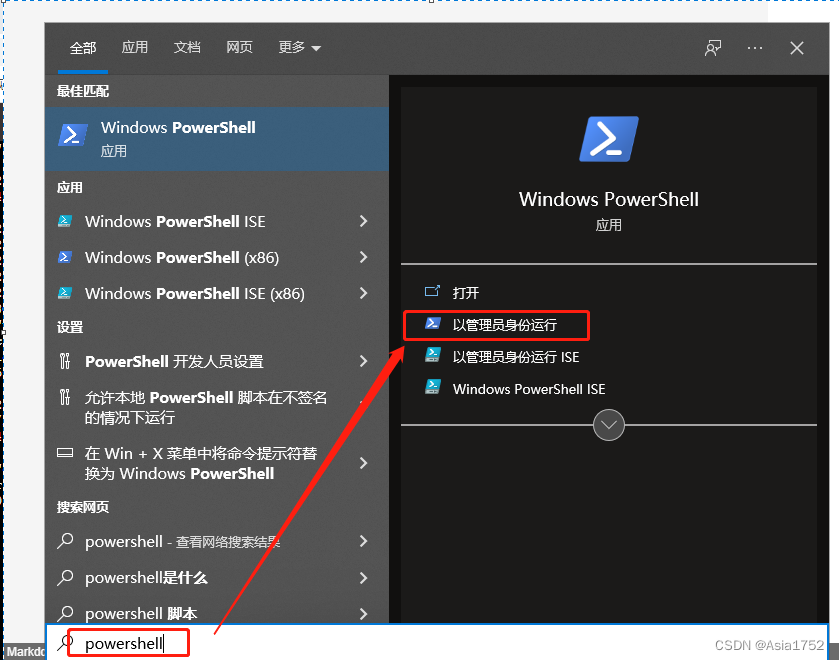
Task: Click search icon beside 查看网络搜索结果
Action: click(65, 541)
